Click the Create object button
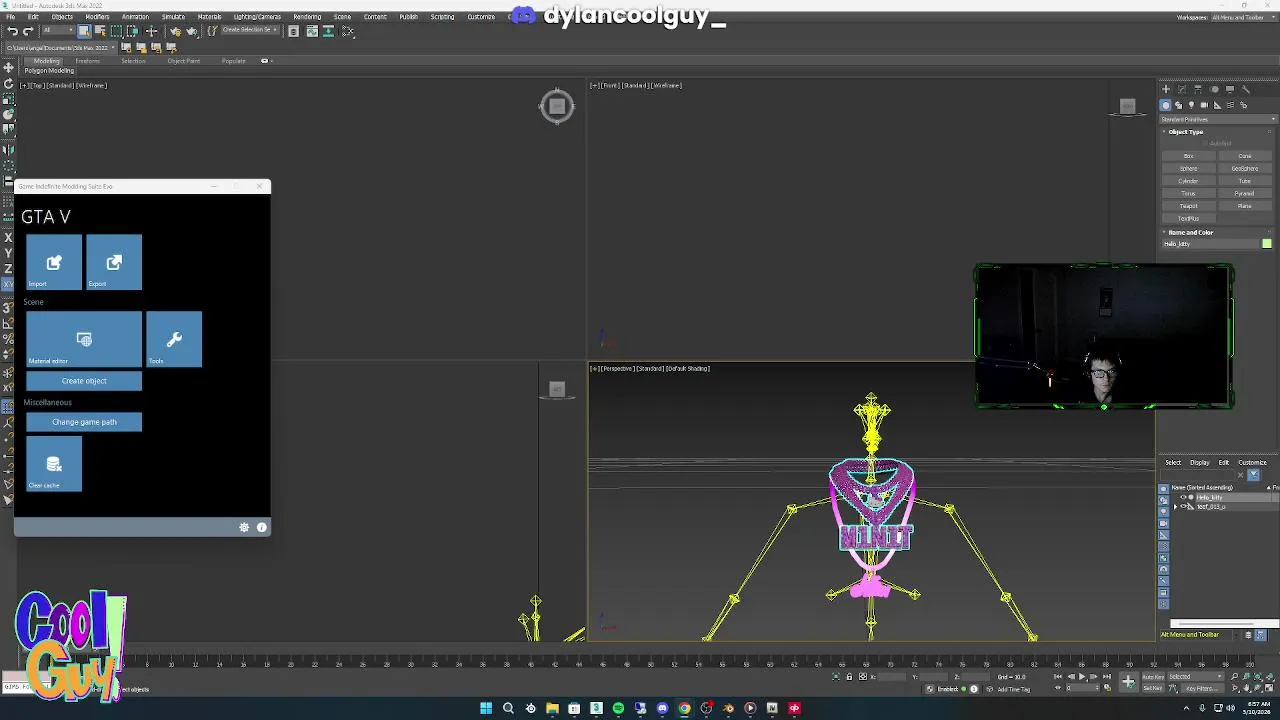This screenshot has width=1280, height=720. pos(84,381)
